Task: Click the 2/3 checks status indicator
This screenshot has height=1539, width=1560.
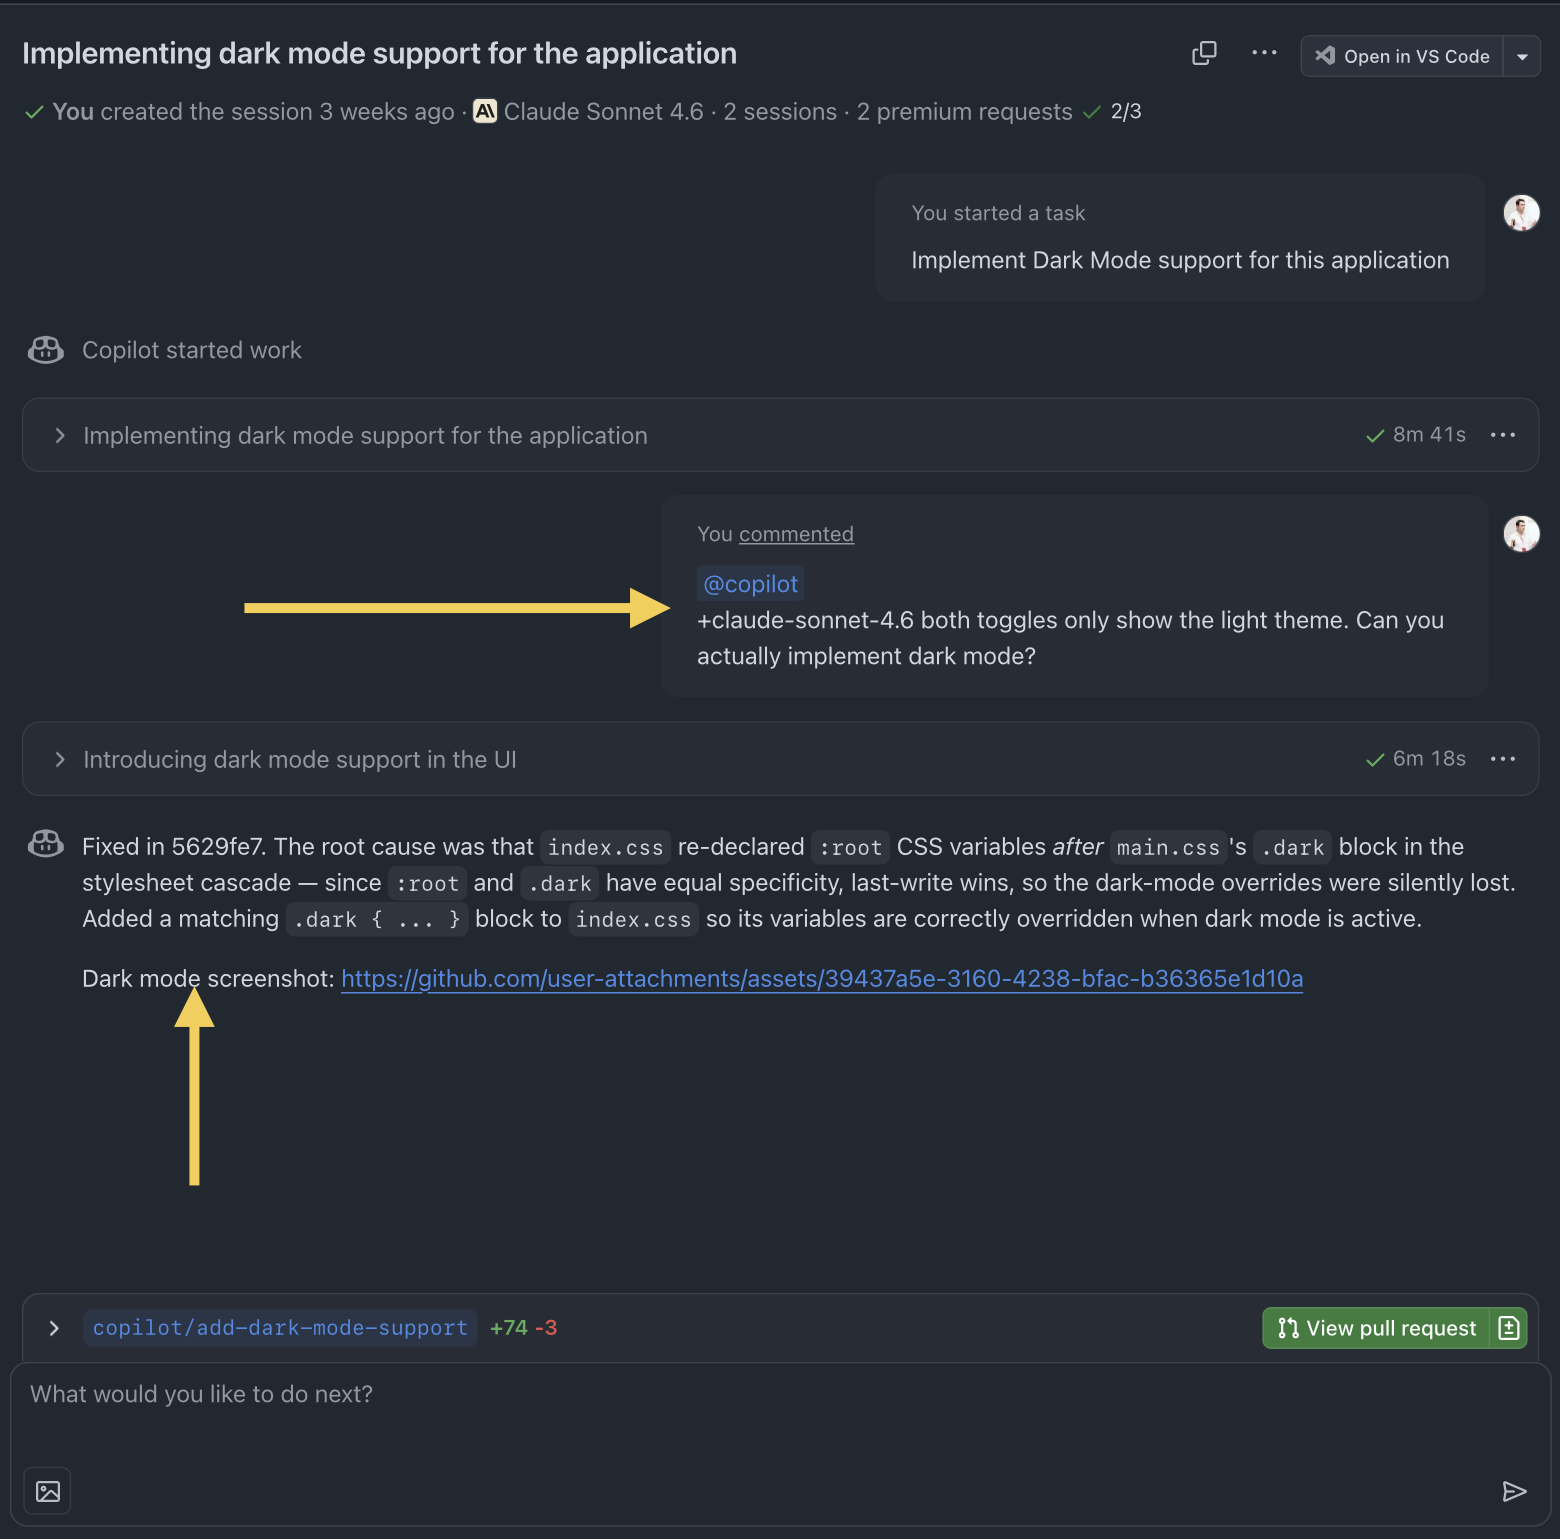Action: [1114, 112]
